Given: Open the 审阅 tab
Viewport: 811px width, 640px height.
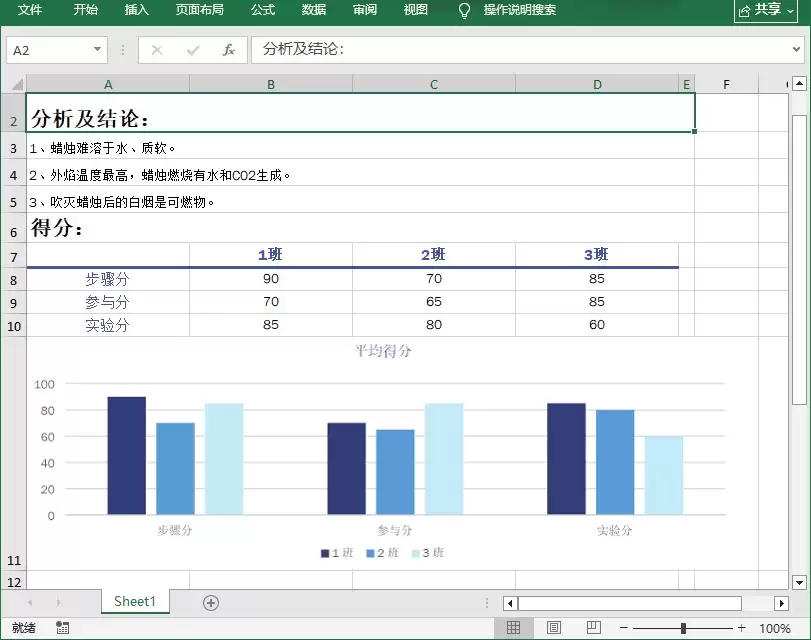Looking at the screenshot, I should tap(365, 9).
